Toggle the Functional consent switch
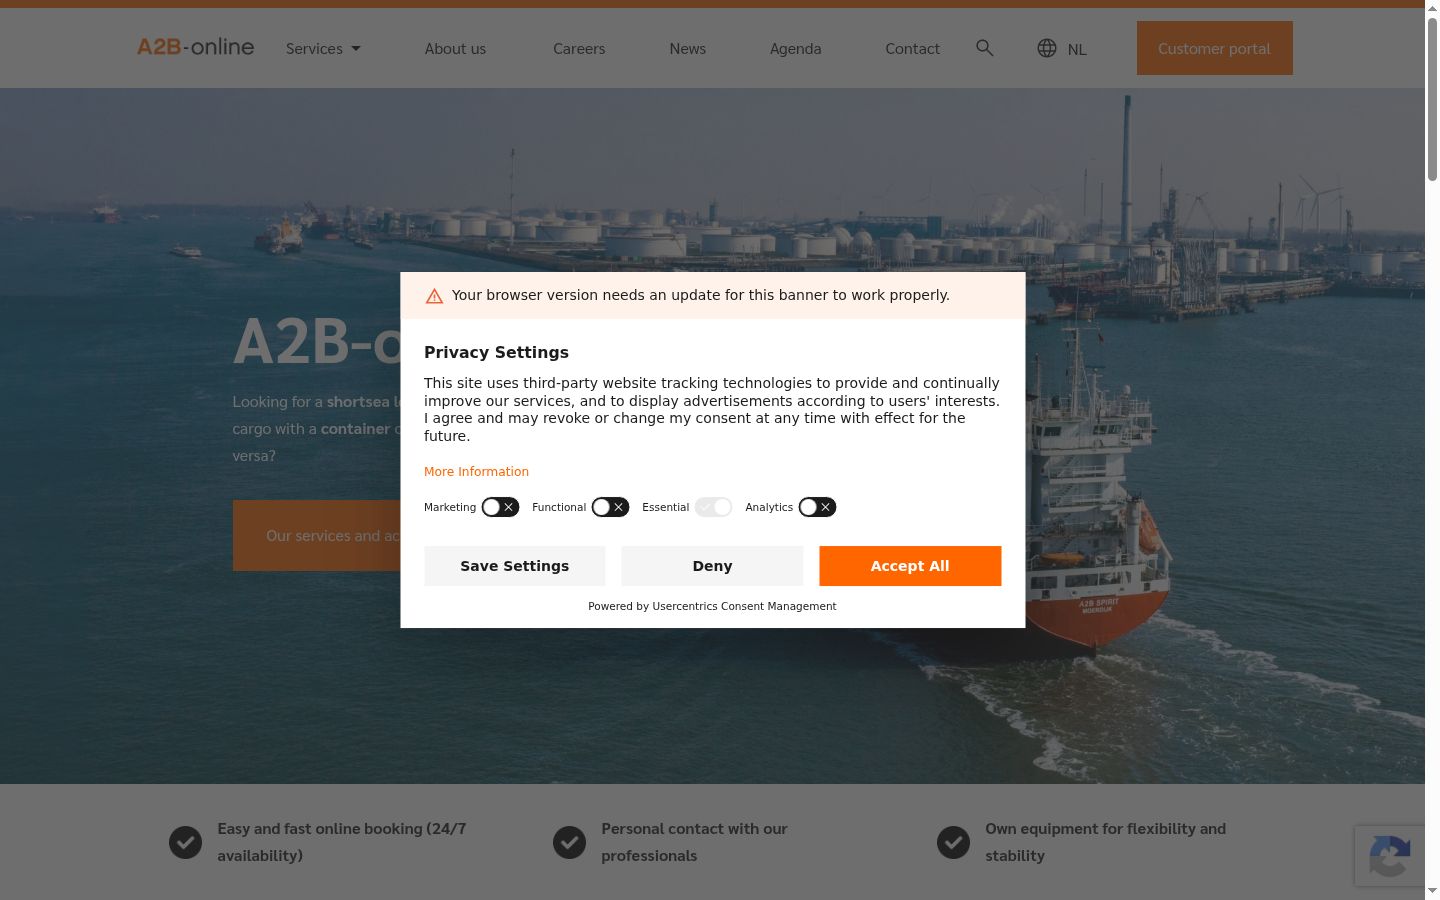 (x=610, y=507)
